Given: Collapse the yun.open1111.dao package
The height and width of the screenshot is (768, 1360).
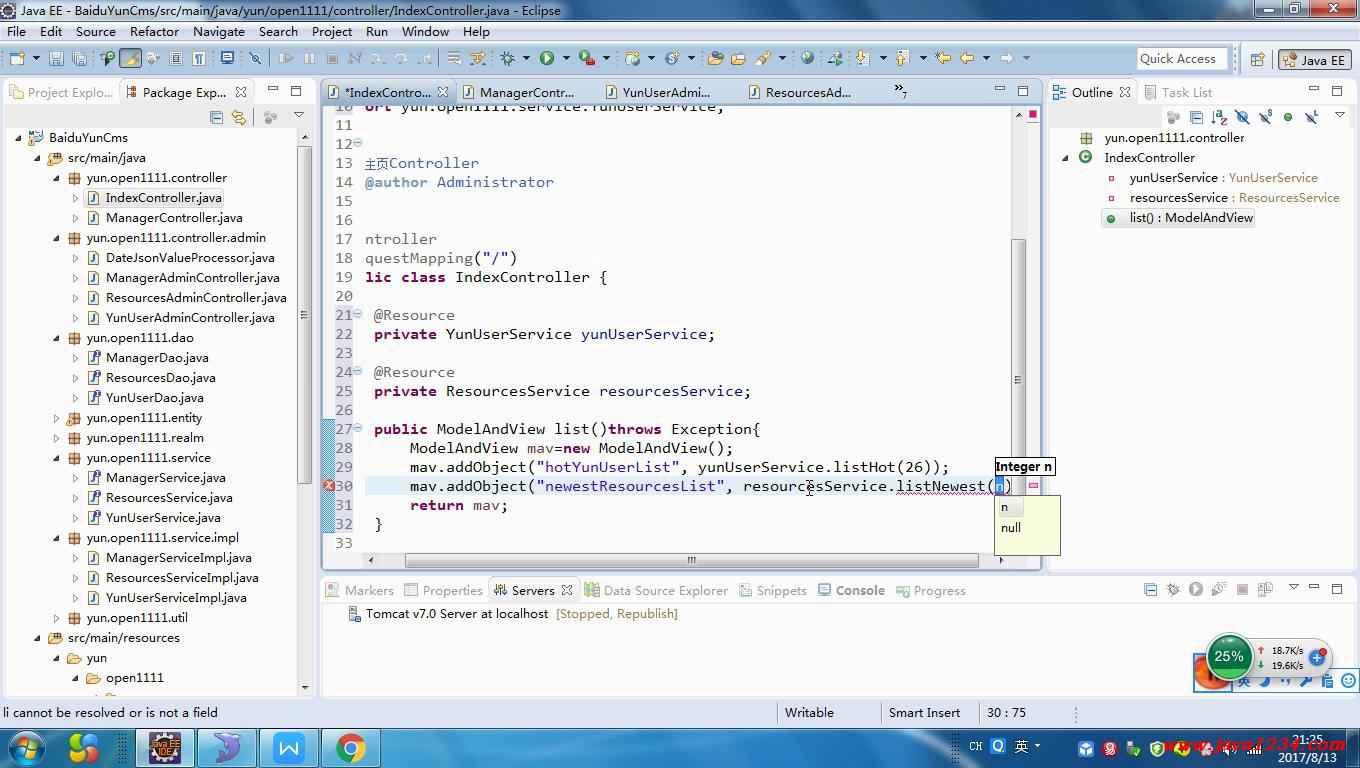Looking at the screenshot, I should tap(56, 338).
